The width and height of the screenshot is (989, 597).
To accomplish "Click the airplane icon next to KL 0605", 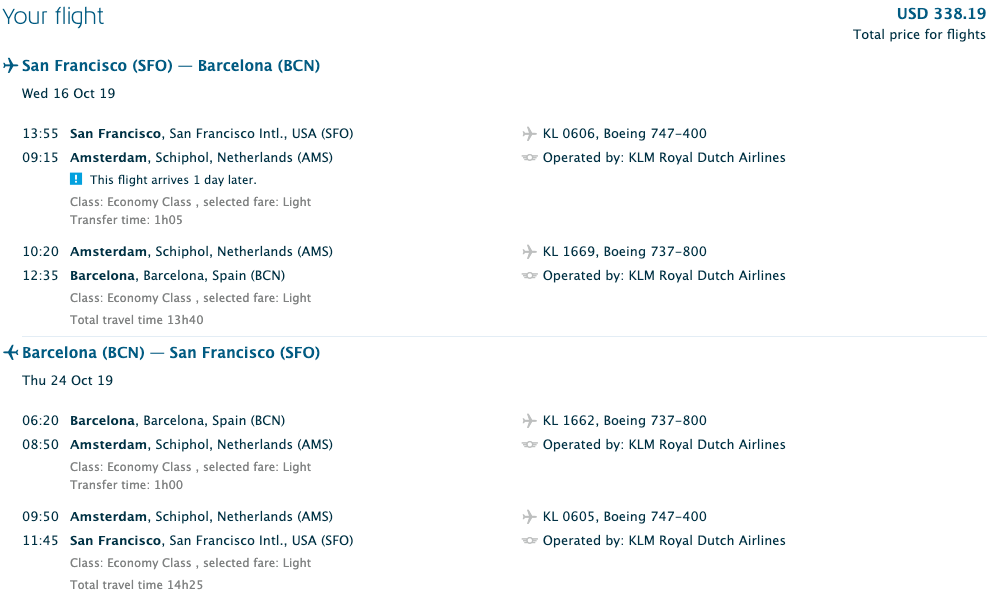I will [x=530, y=517].
